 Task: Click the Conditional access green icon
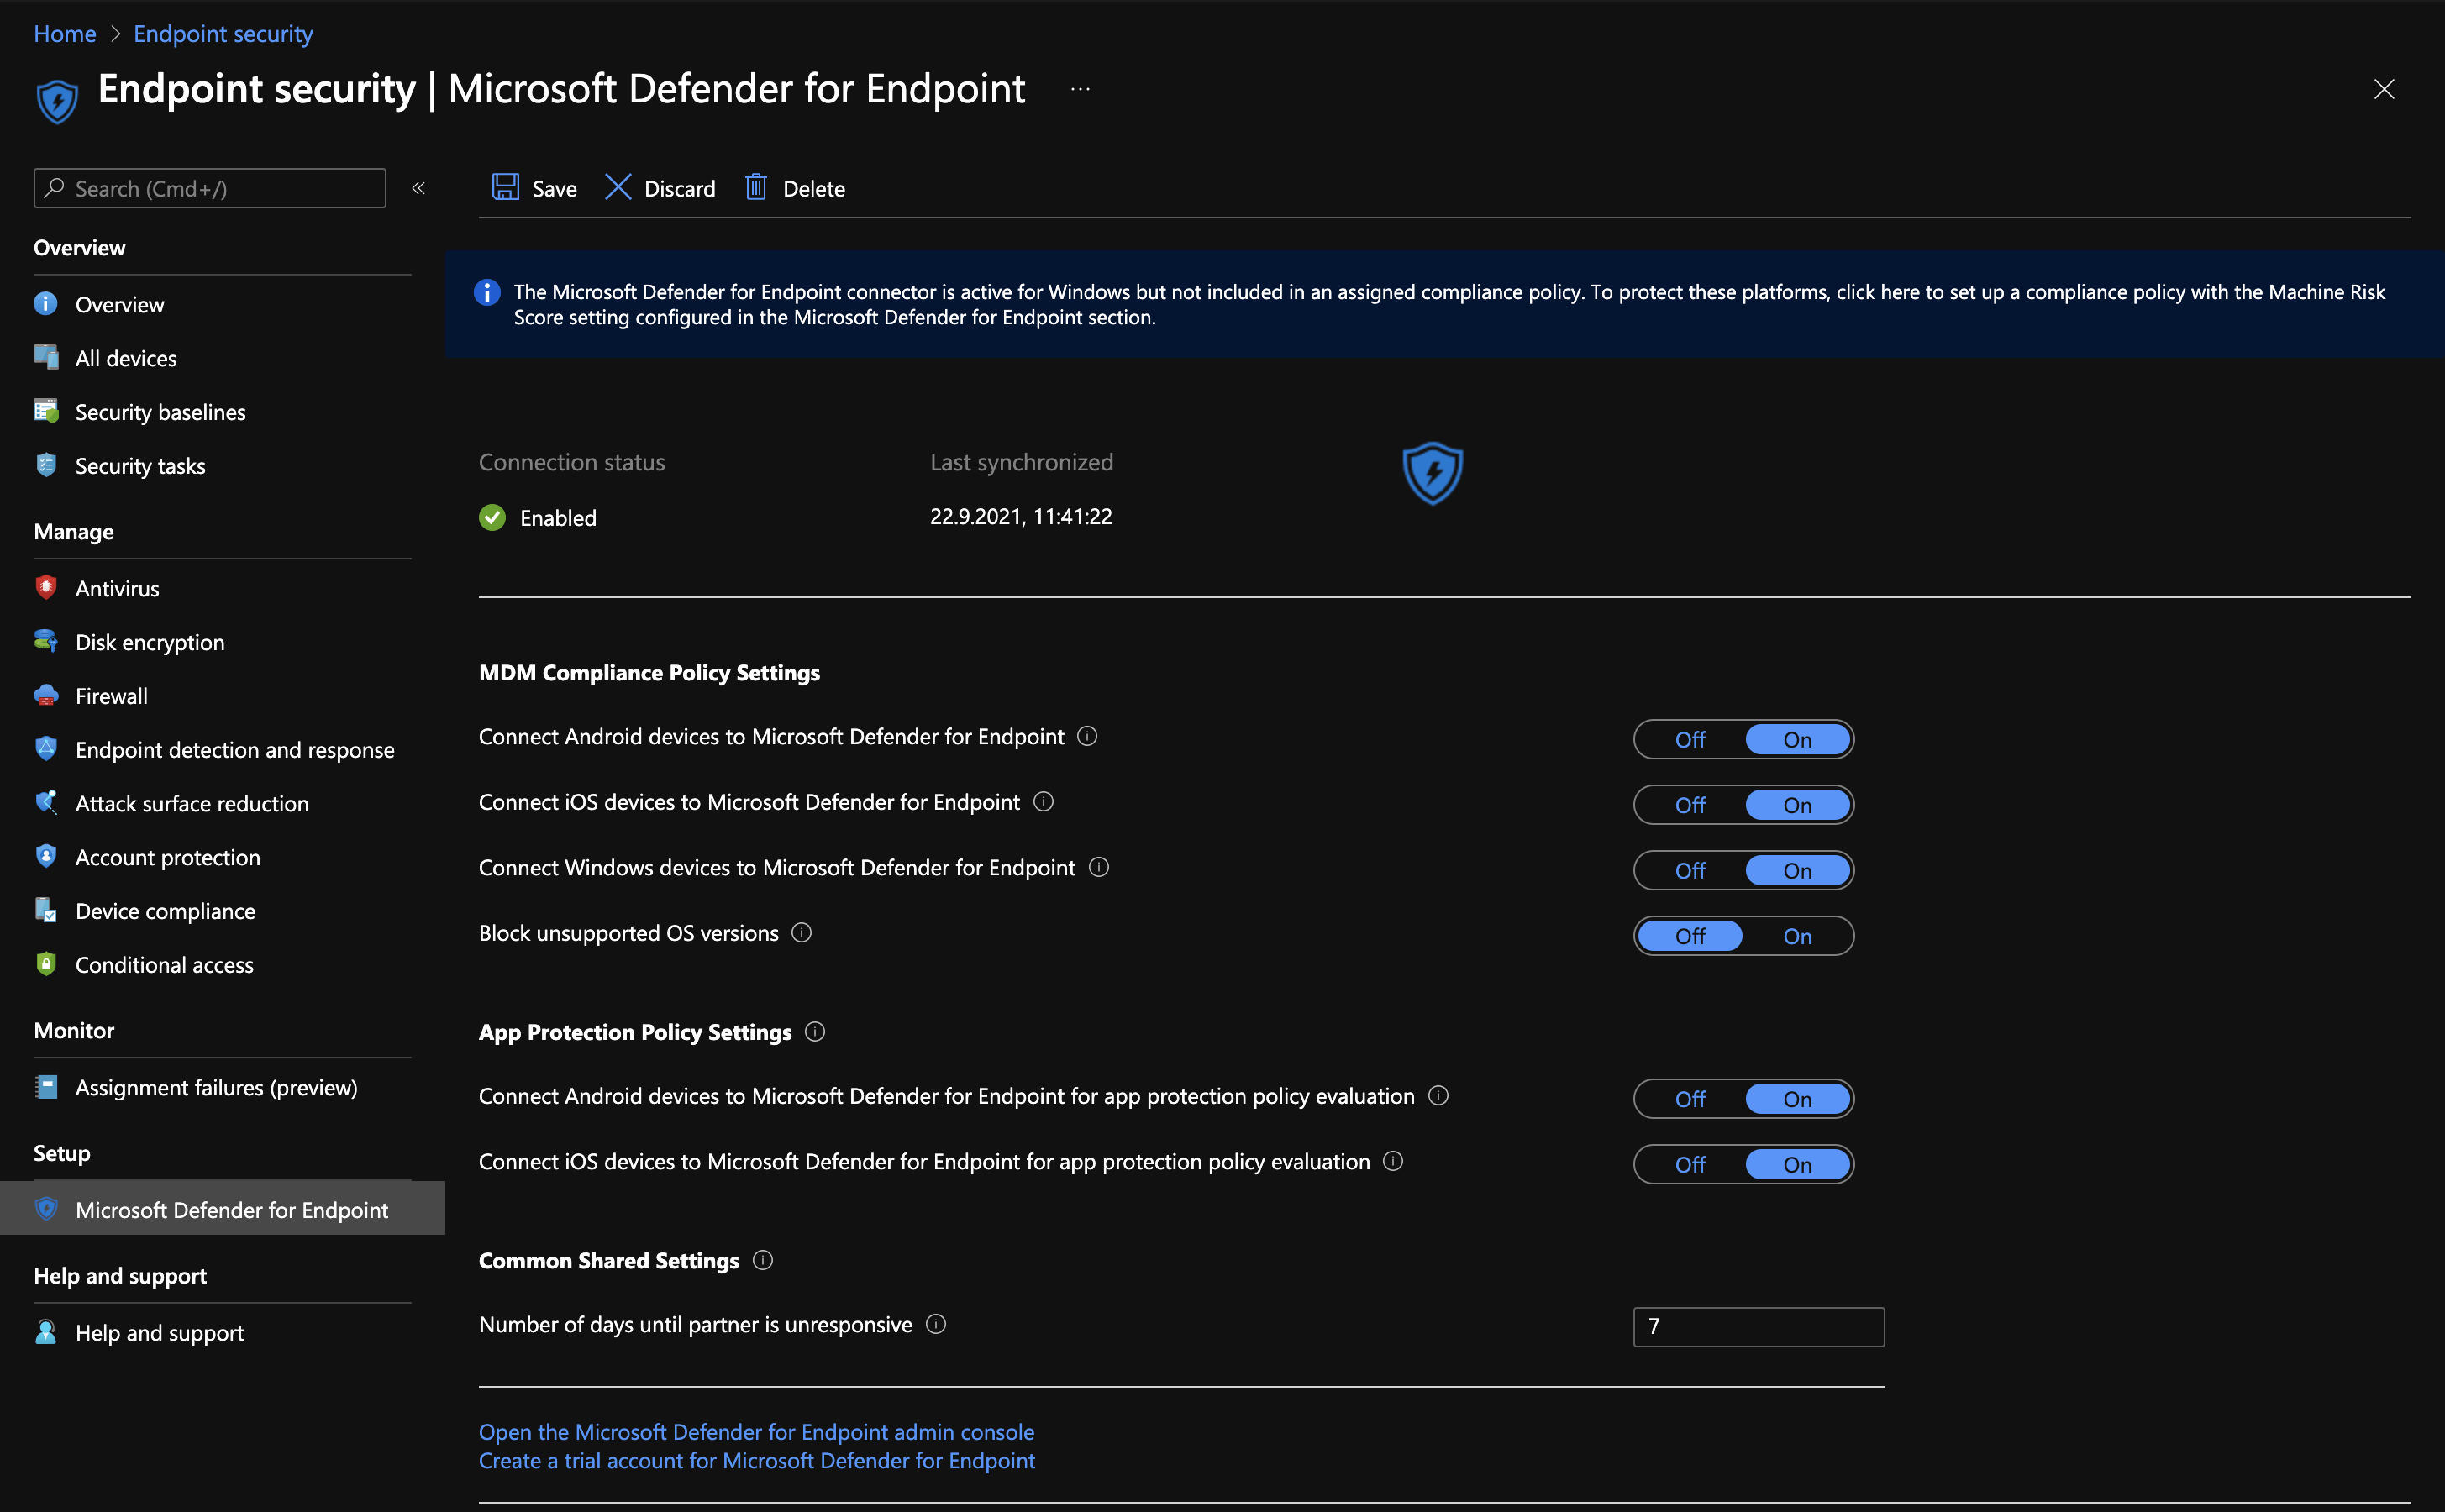point(46,964)
